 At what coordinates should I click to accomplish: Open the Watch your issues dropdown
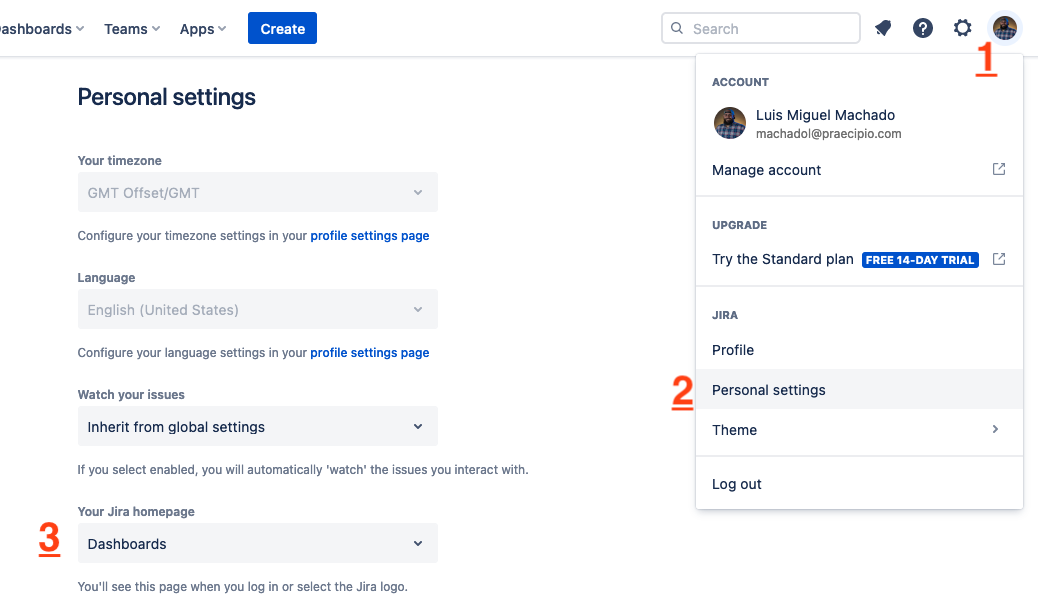point(258,426)
